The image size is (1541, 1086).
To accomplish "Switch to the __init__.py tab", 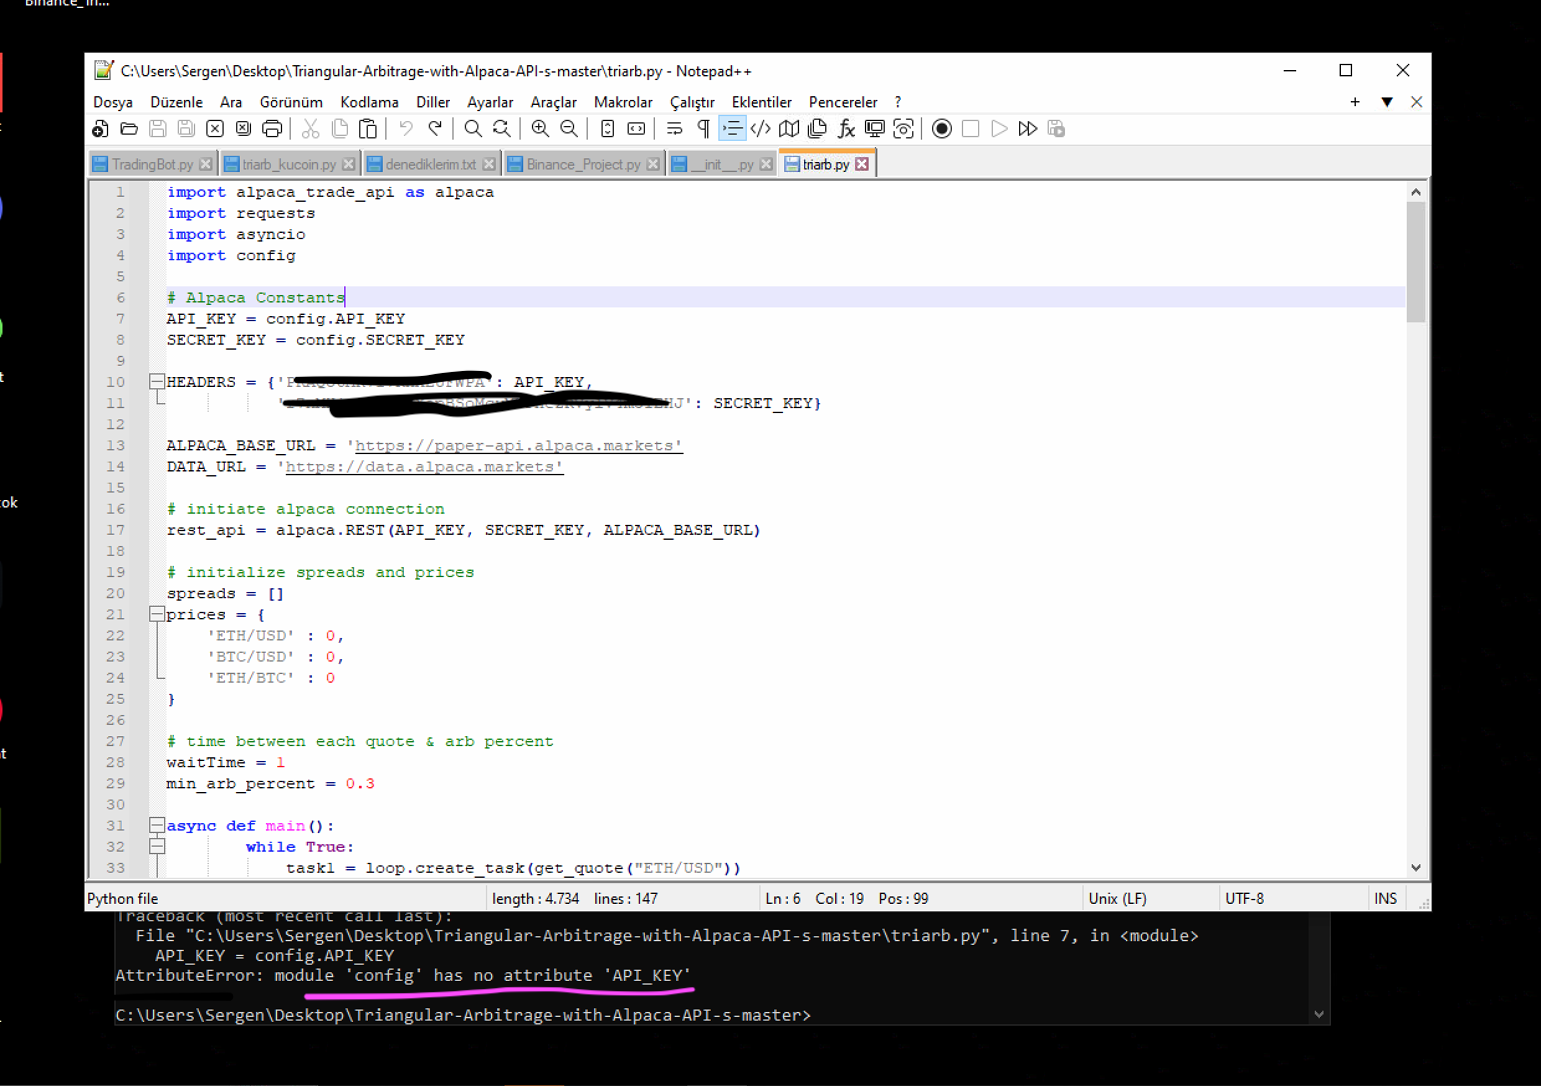I will tap(722, 164).
